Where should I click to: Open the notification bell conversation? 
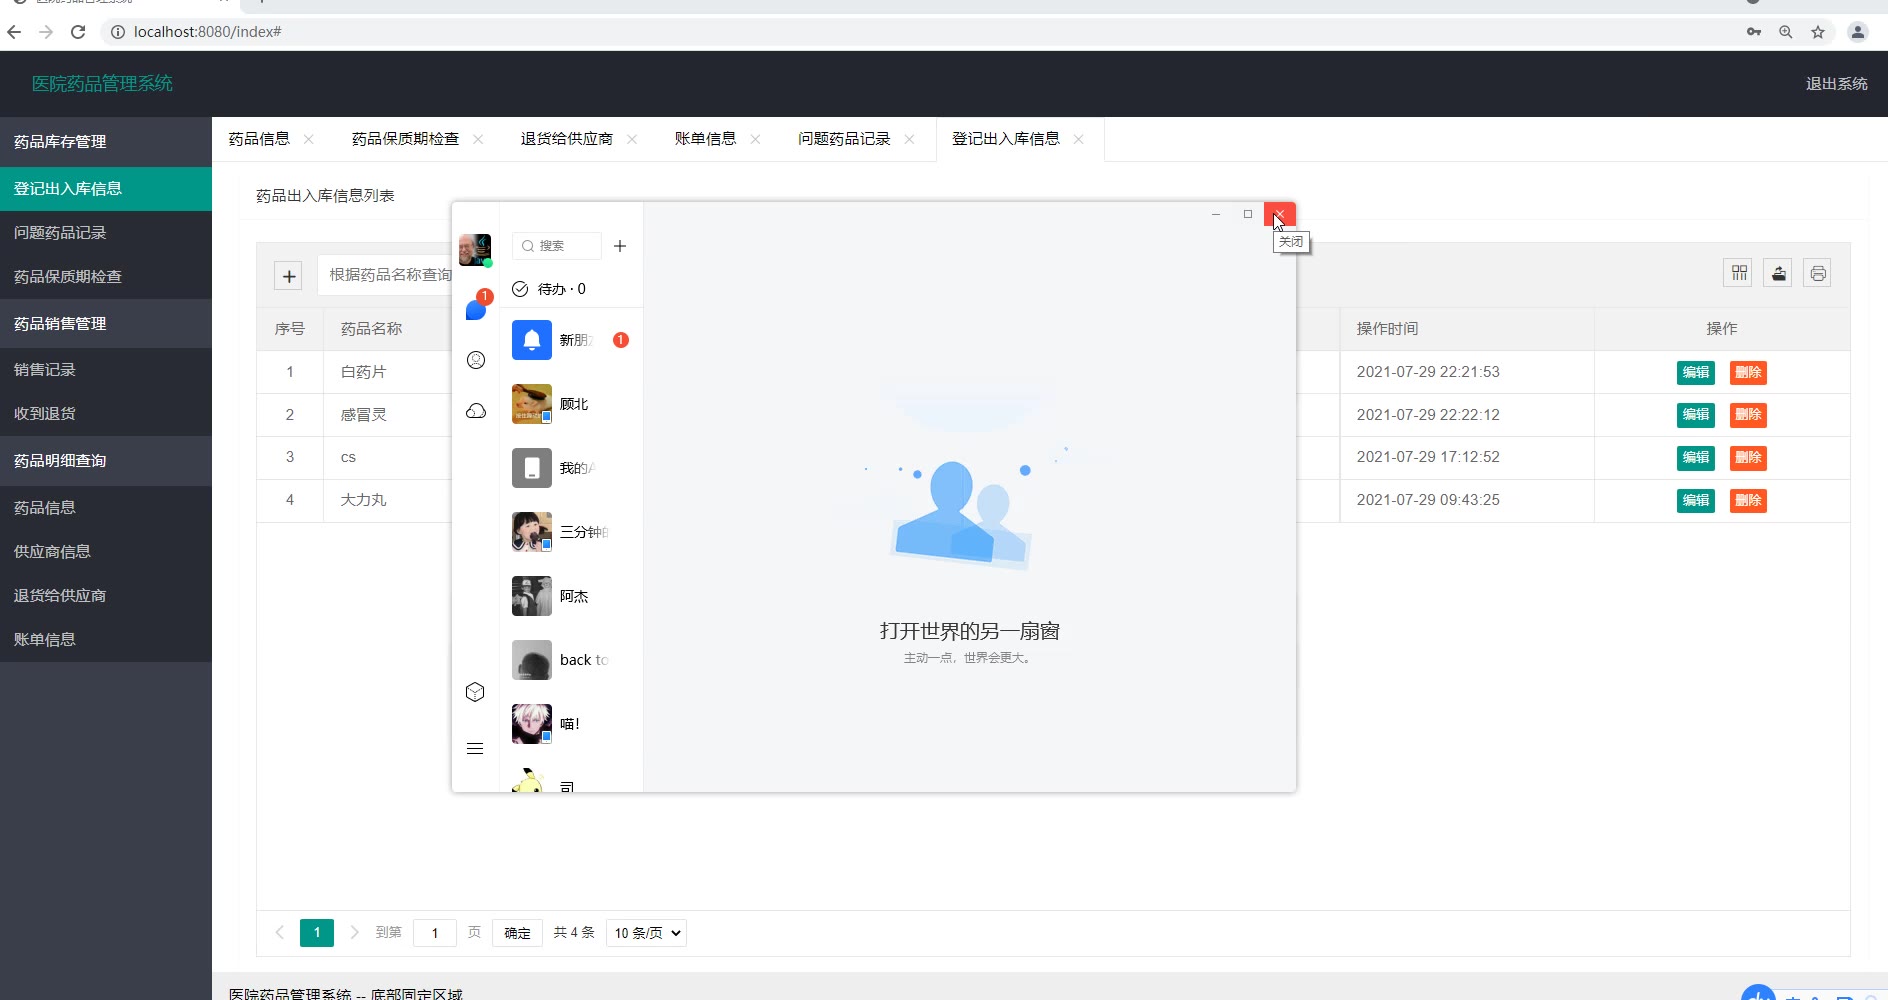[x=571, y=340]
